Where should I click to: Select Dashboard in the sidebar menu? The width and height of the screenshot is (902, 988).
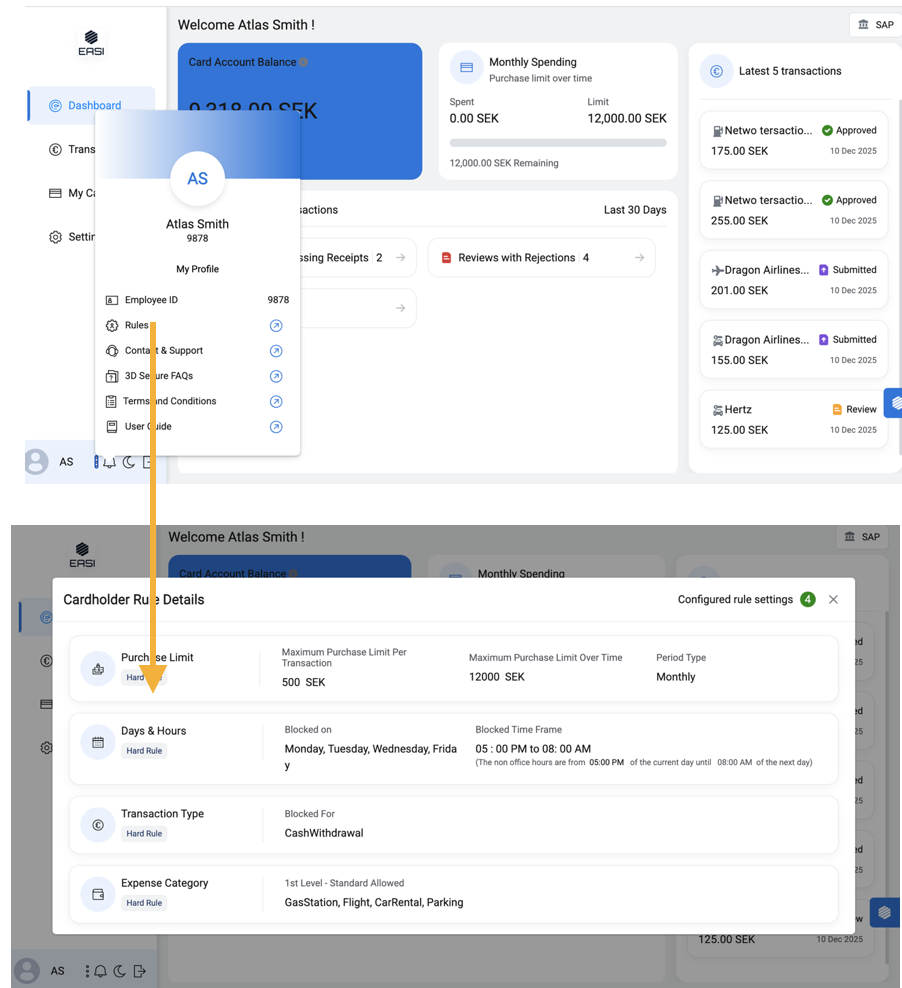coord(93,105)
